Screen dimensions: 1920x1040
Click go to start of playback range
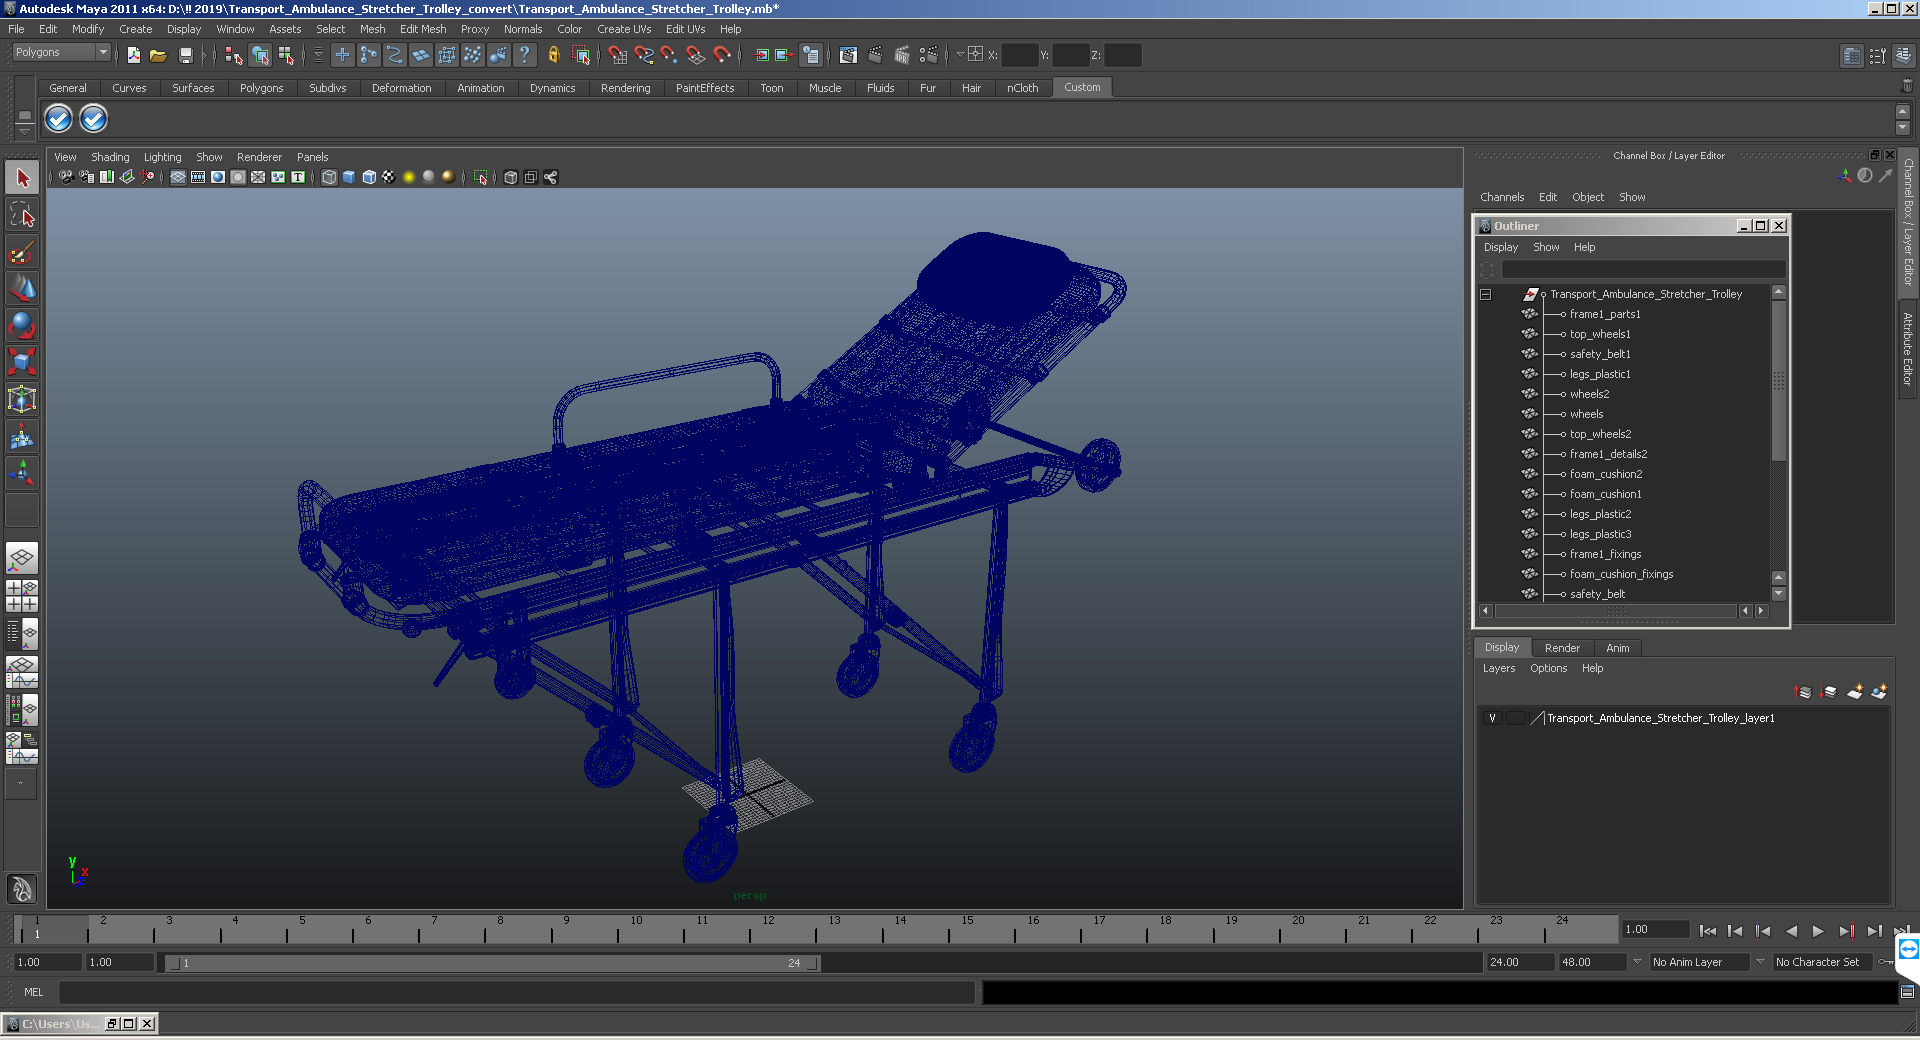pos(1707,931)
